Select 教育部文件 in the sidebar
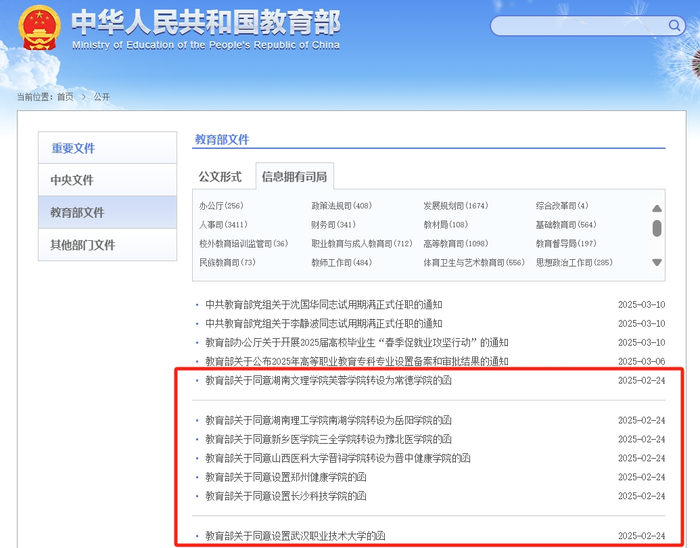700x548 pixels. point(108,212)
